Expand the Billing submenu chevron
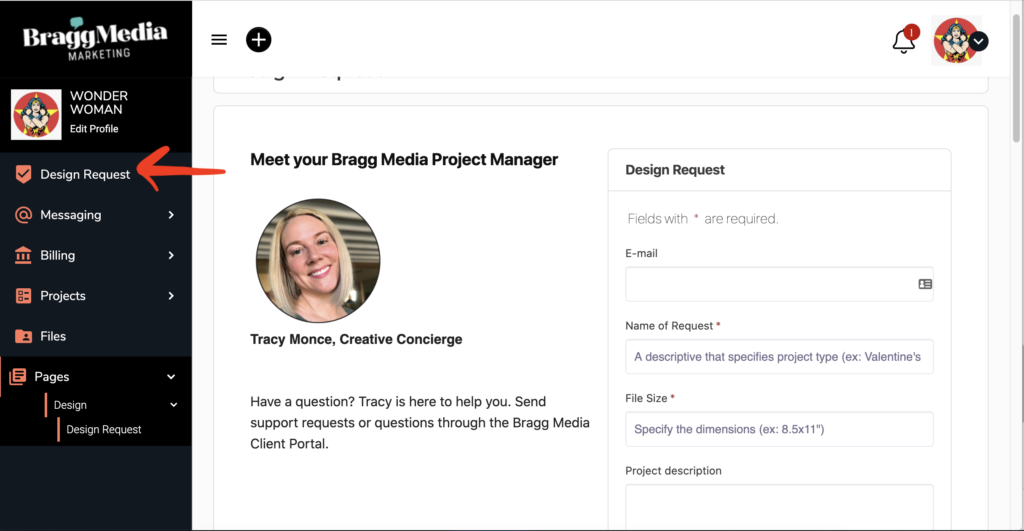Image resolution: width=1024 pixels, height=531 pixels. coord(171,255)
